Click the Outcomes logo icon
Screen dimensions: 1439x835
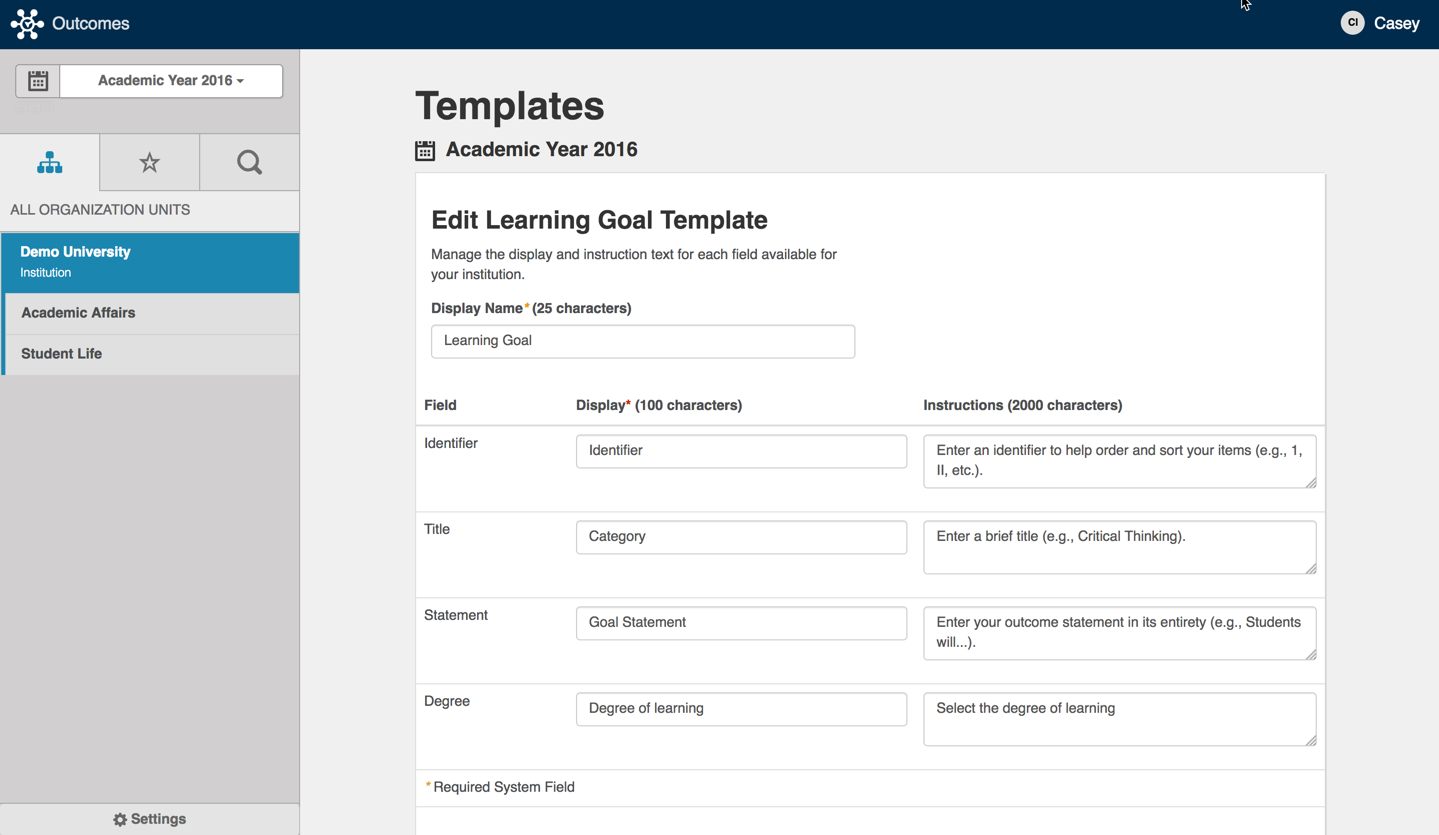27,24
